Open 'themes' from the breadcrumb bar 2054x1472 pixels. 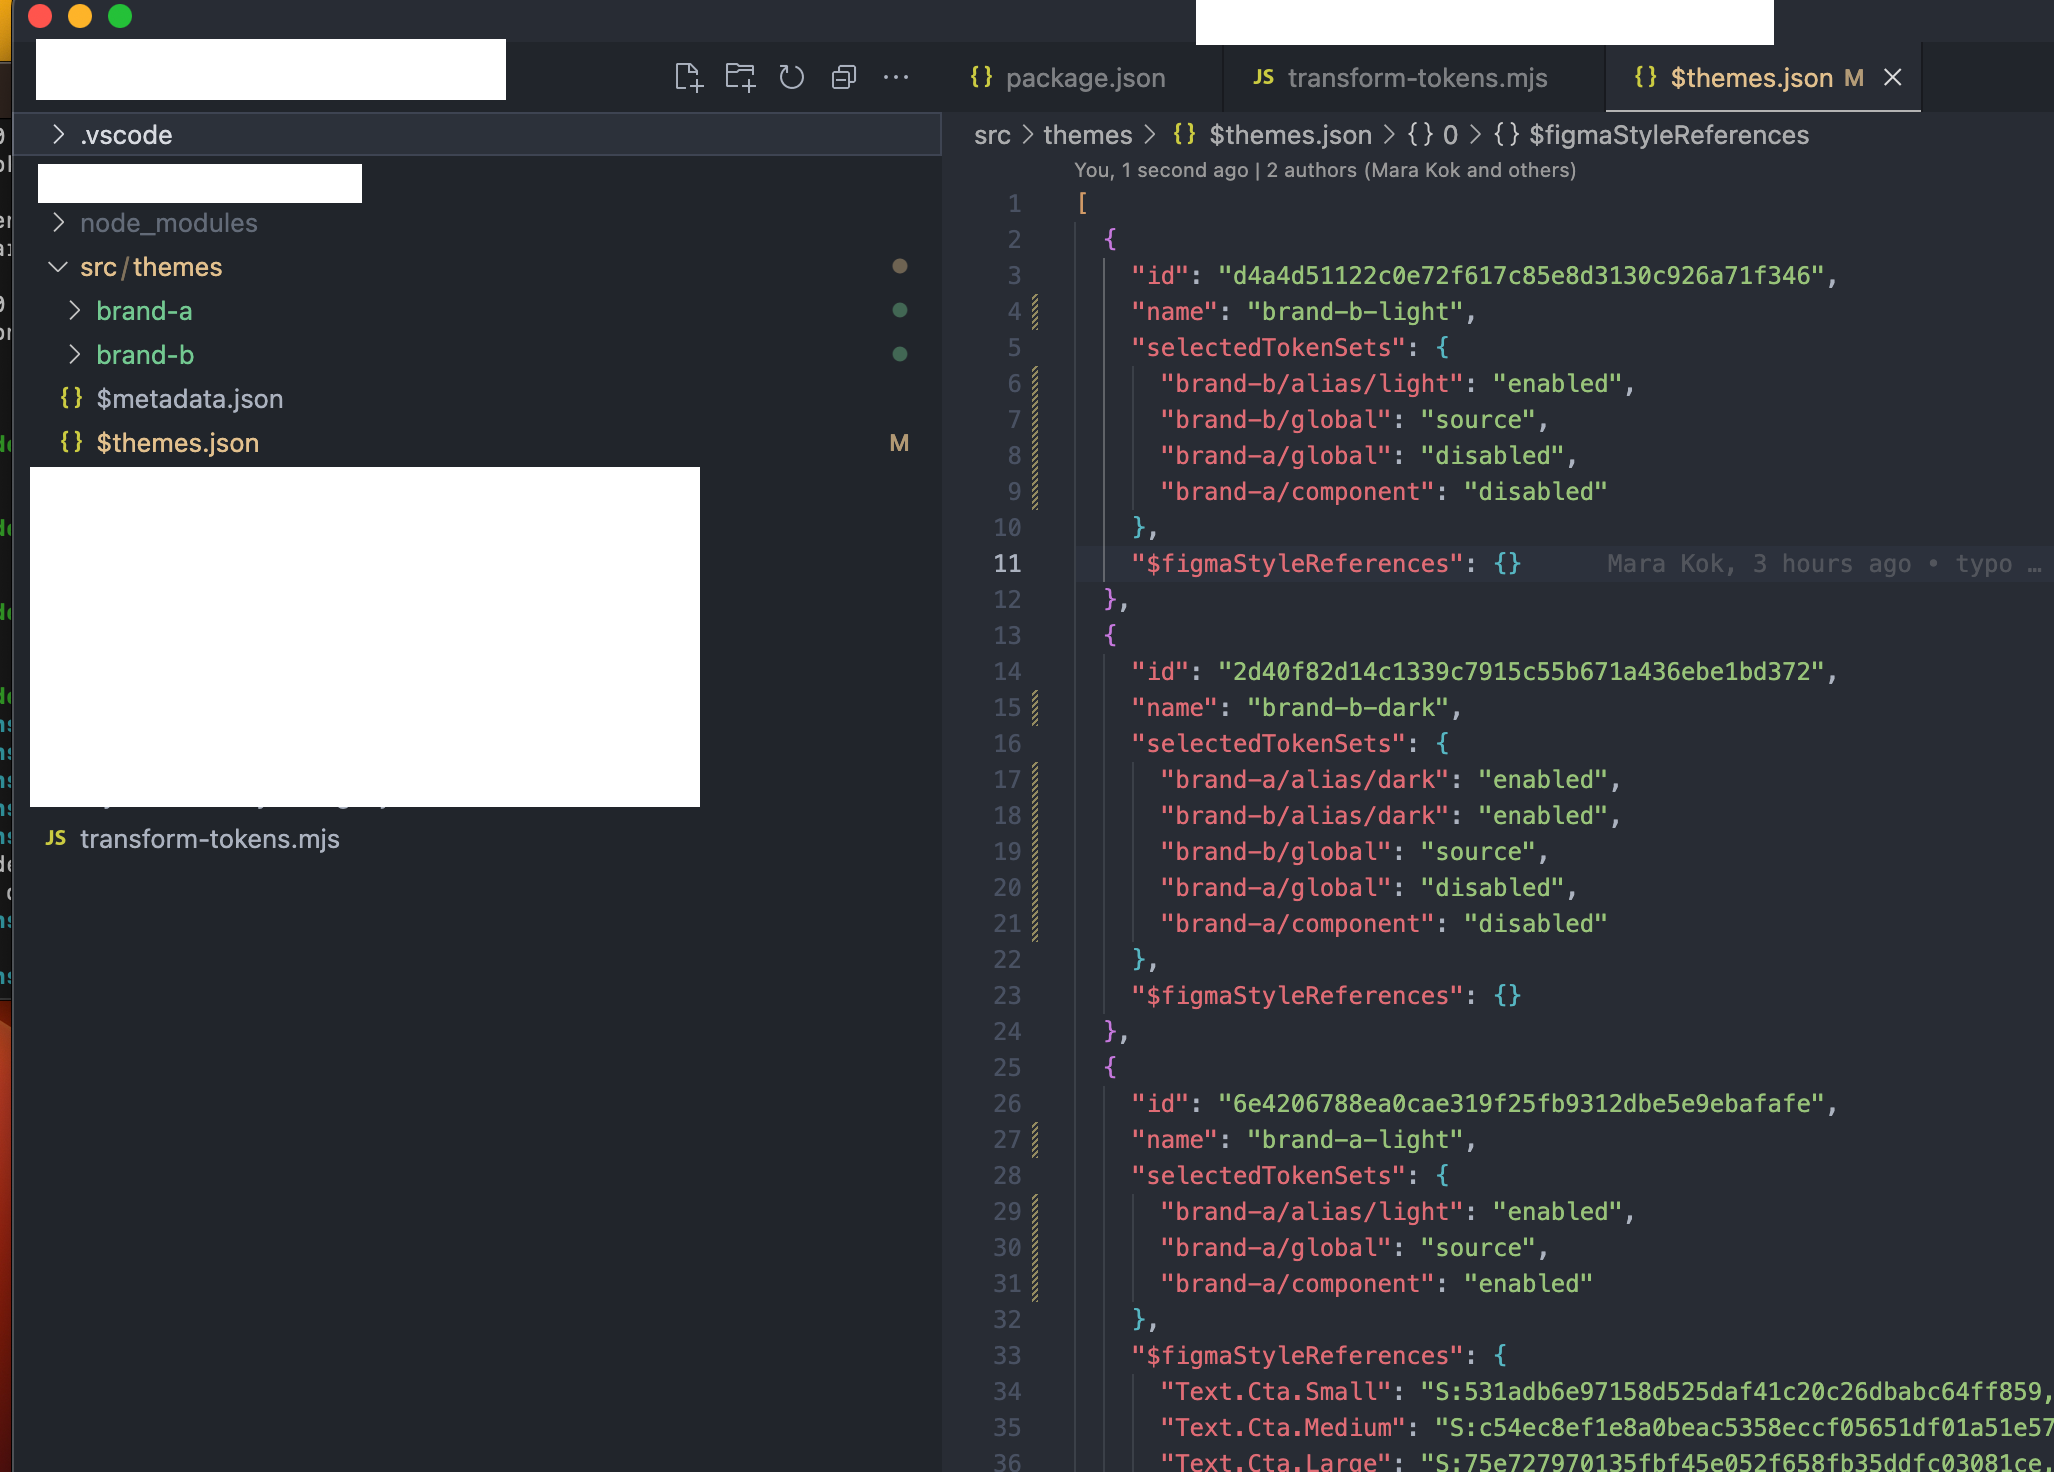click(1090, 134)
